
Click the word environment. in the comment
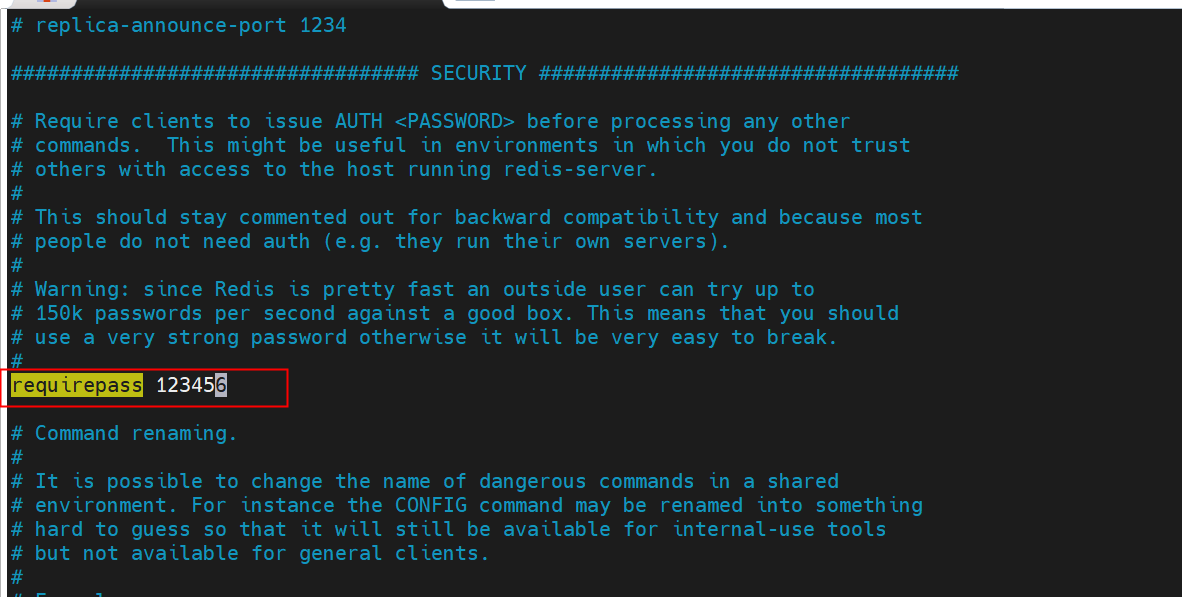click(106, 505)
